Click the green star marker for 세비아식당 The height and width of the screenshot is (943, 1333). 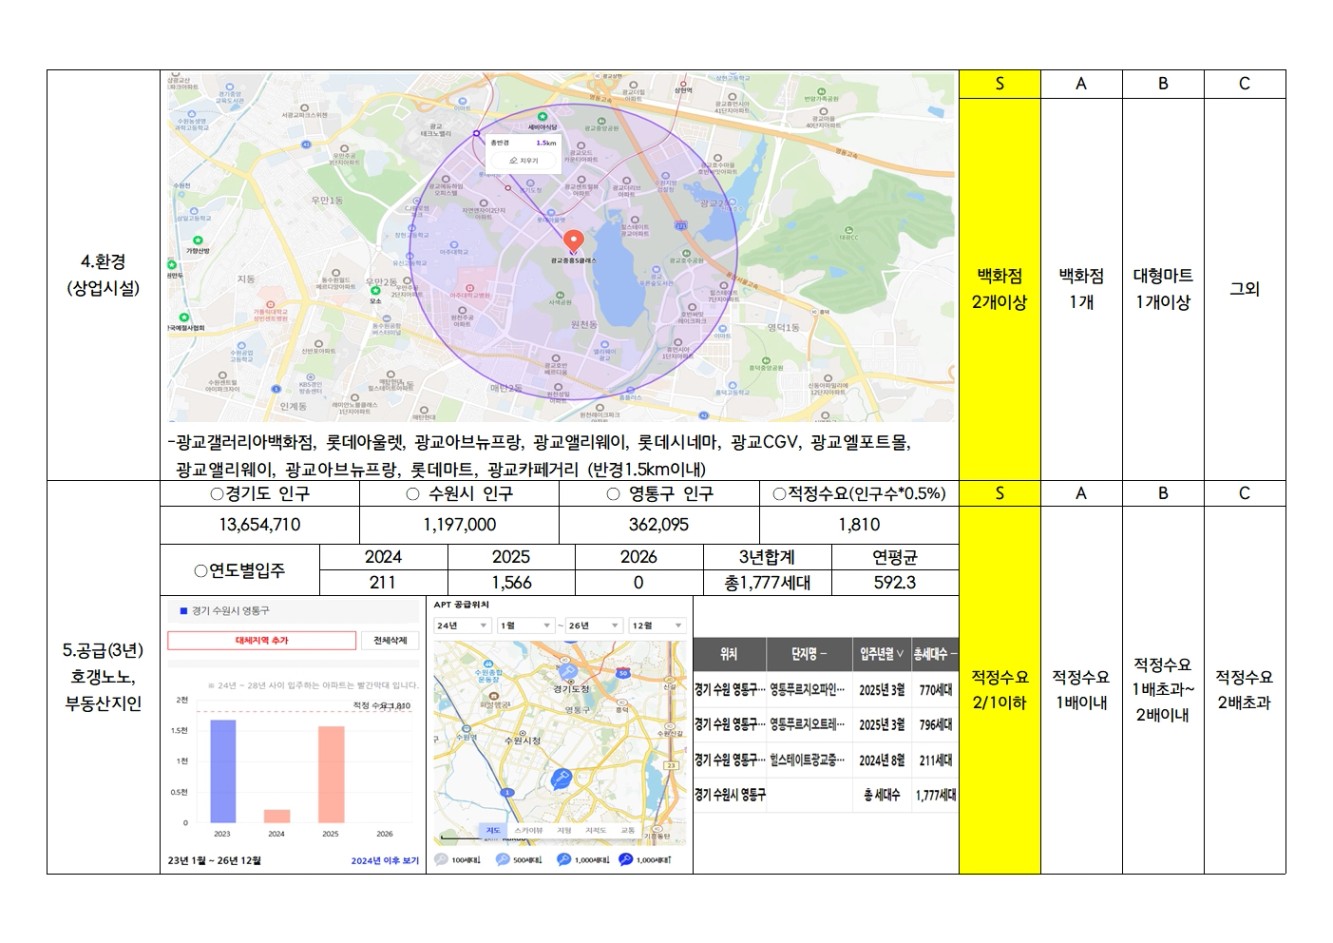(x=543, y=117)
